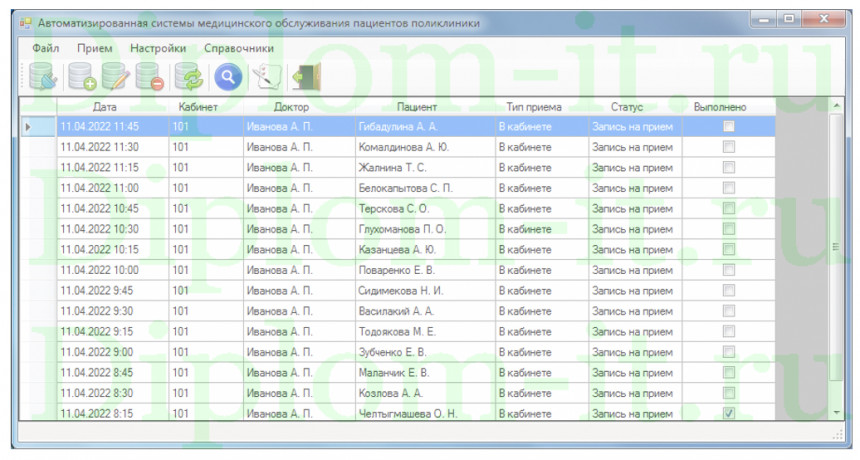This screenshot has height=460, width=860.
Task: Select patient cell Глухоманова П. О.
Action: pyautogui.click(x=425, y=229)
